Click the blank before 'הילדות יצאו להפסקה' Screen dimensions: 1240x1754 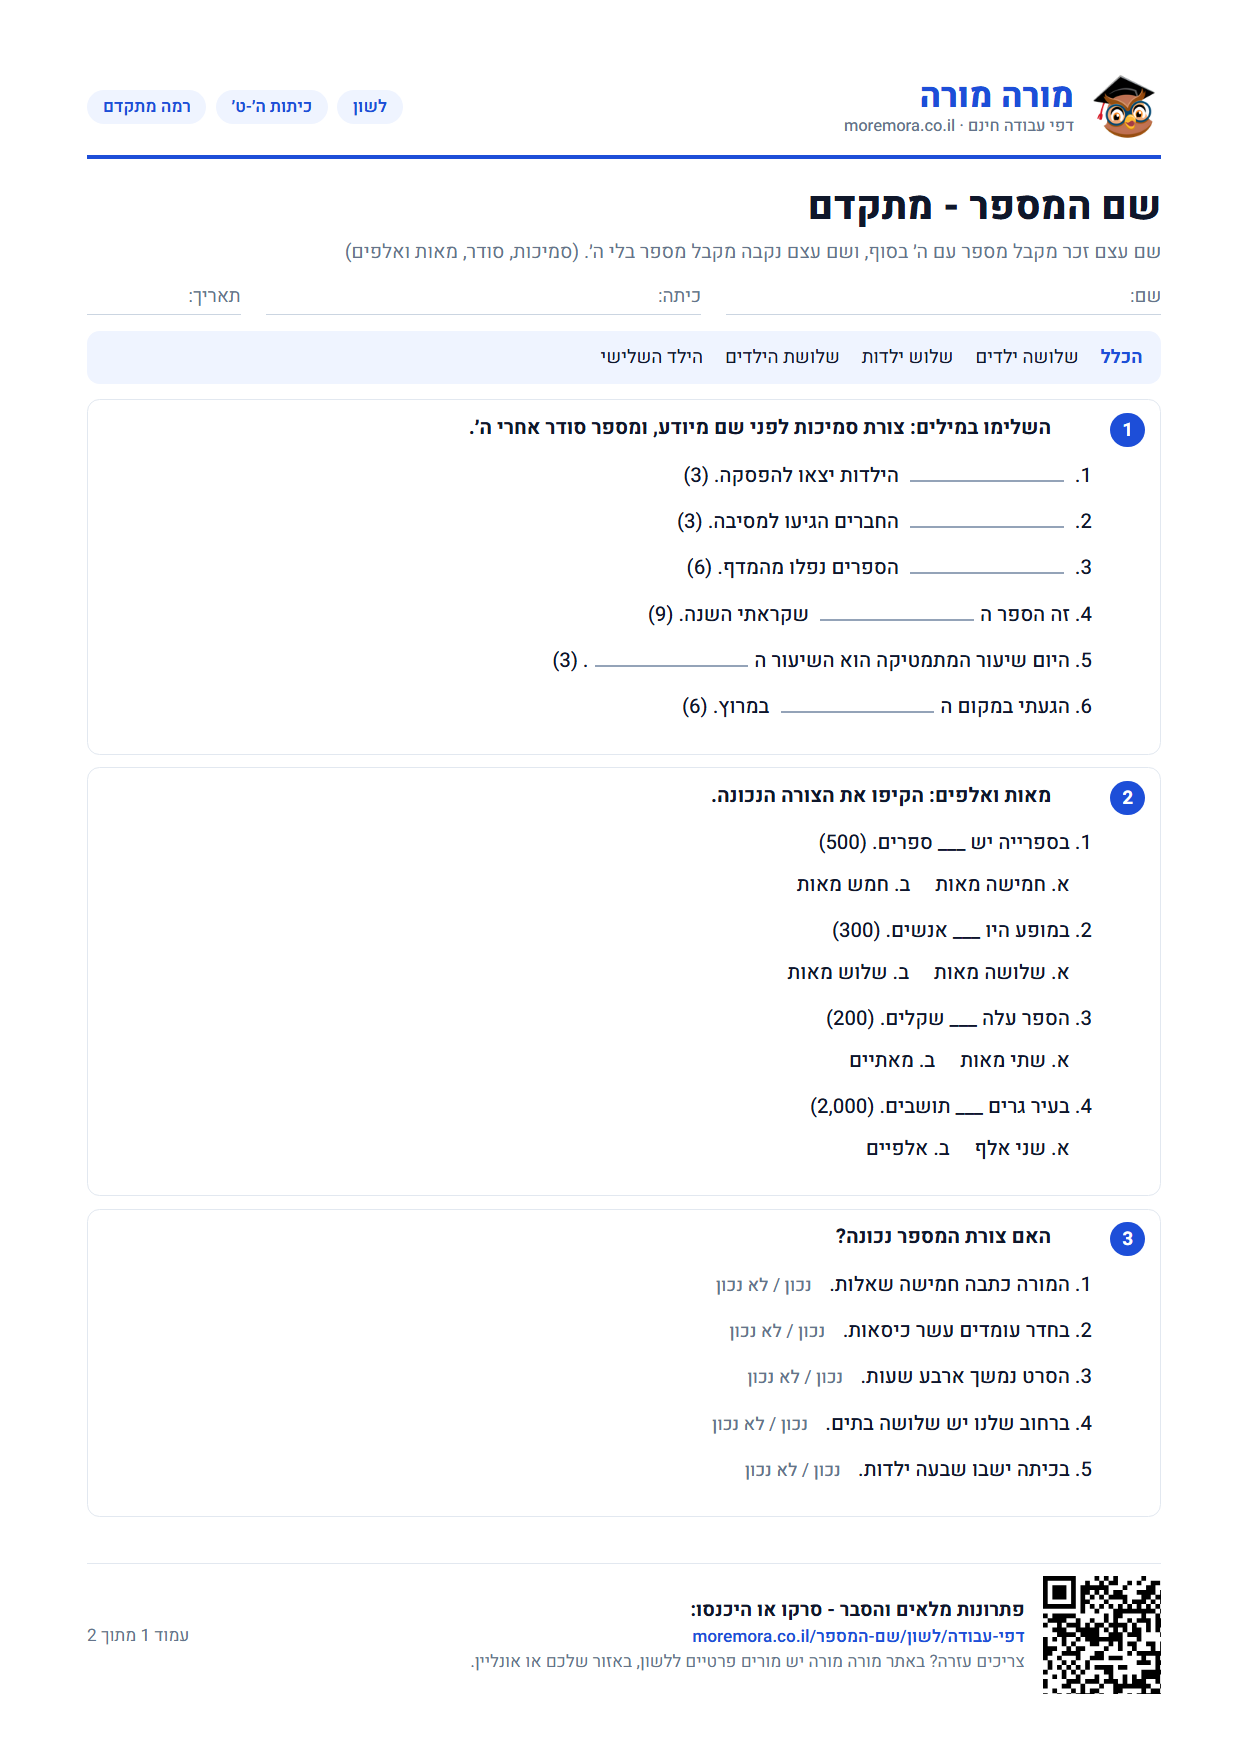point(987,477)
